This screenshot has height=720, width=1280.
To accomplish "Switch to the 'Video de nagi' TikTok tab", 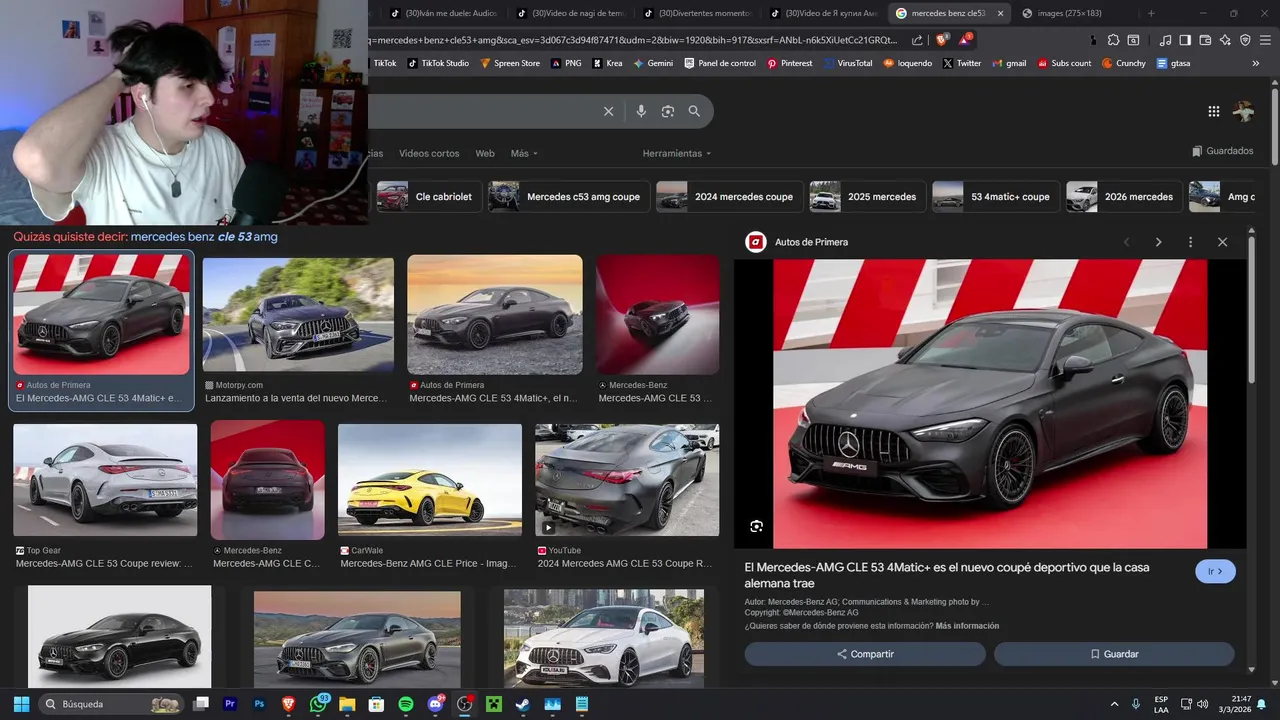I will click(x=569, y=13).
